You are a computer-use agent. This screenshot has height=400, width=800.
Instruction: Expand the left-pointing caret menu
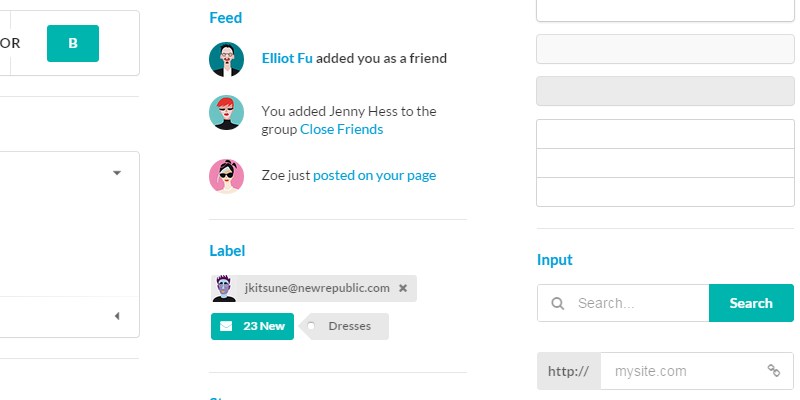pos(117,316)
